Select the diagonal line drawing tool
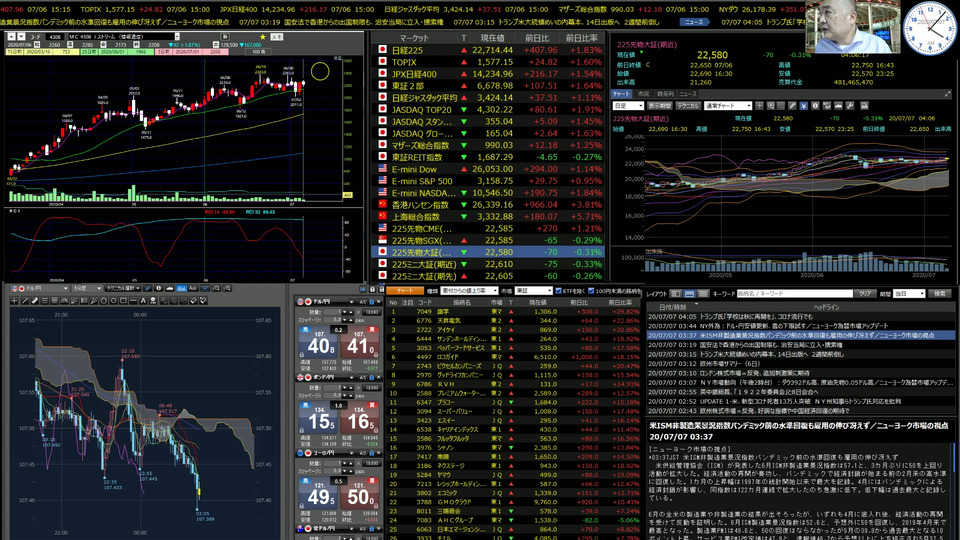The image size is (960, 540). 25,301
